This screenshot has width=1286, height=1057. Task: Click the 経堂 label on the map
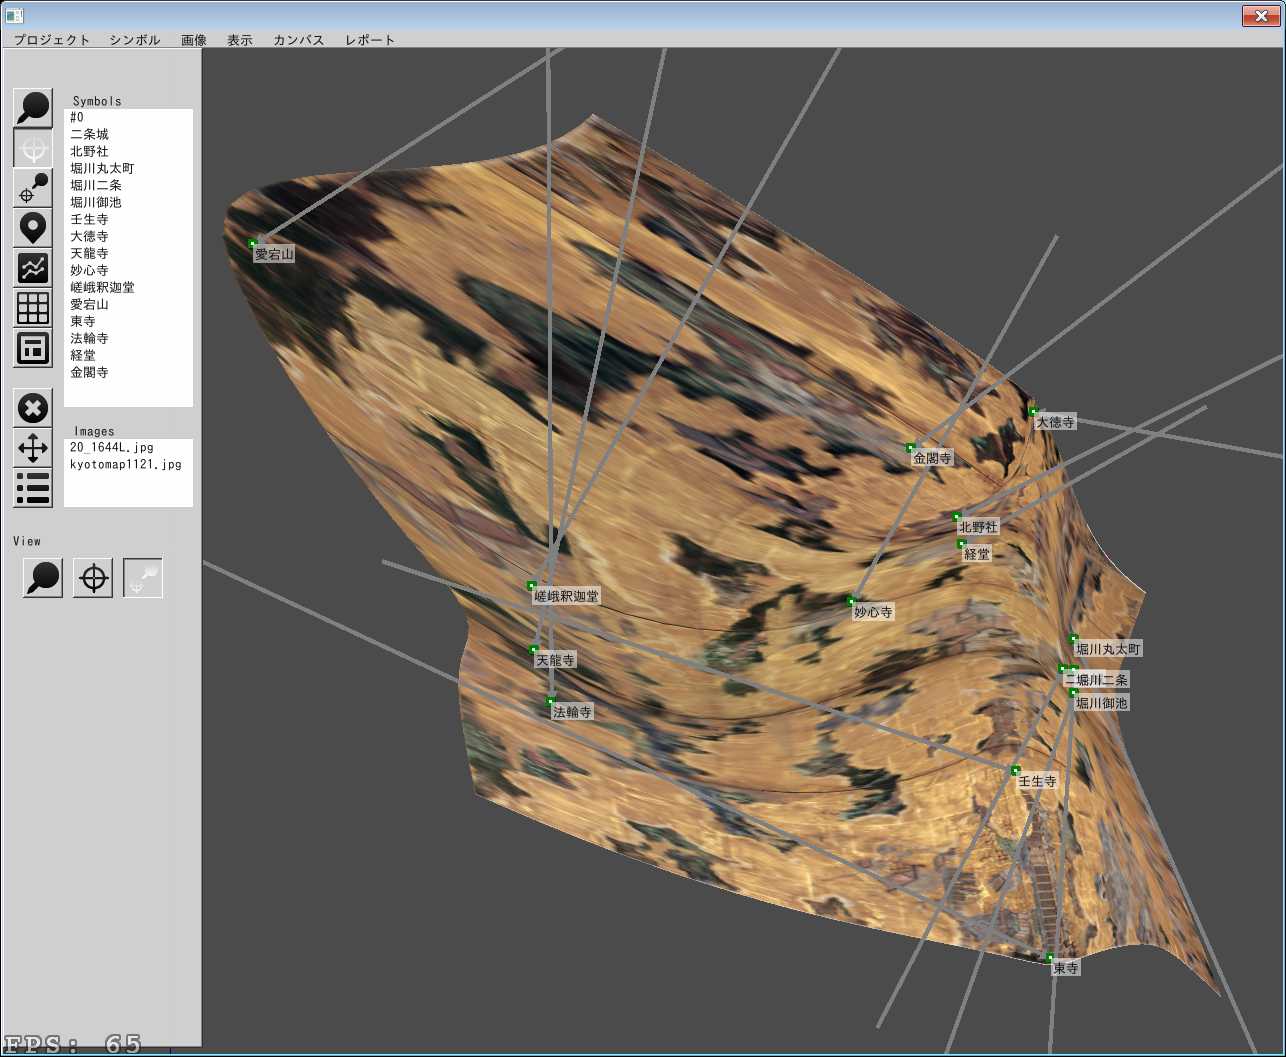pyautogui.click(x=977, y=553)
